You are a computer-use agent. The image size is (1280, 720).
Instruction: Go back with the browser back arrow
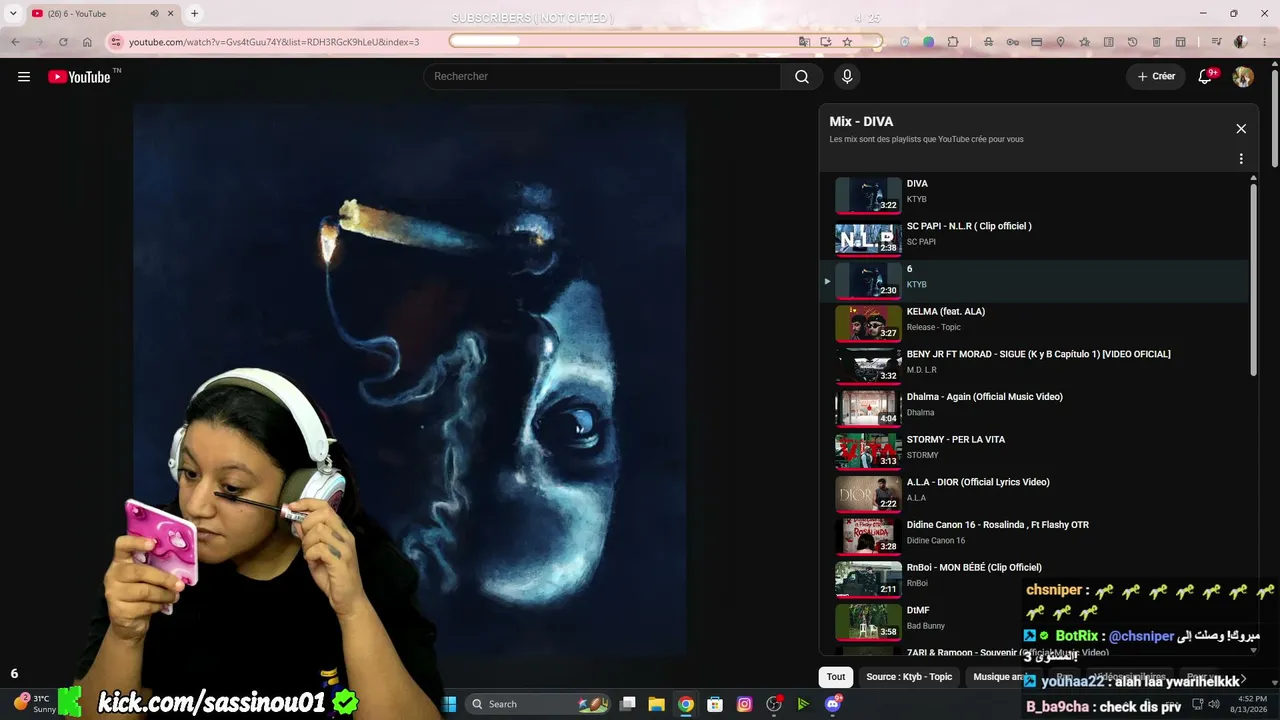point(15,42)
